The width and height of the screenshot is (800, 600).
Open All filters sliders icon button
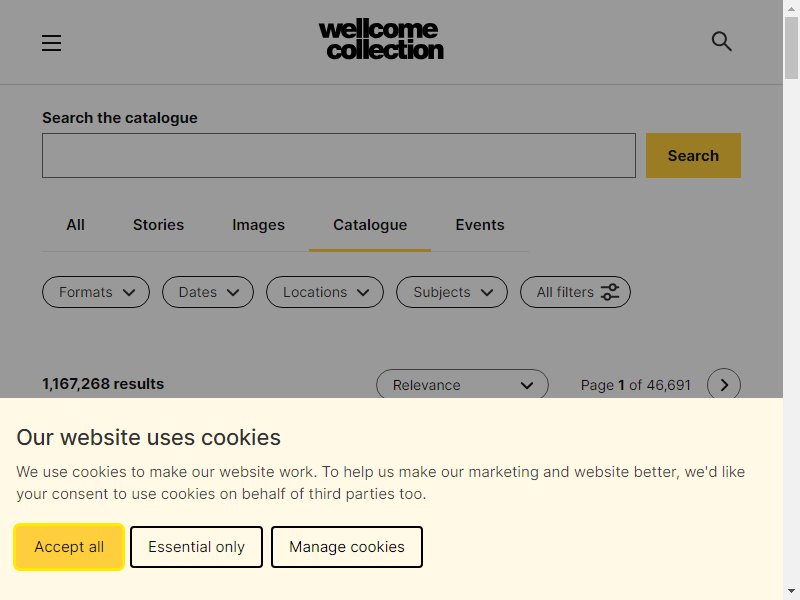(x=575, y=292)
